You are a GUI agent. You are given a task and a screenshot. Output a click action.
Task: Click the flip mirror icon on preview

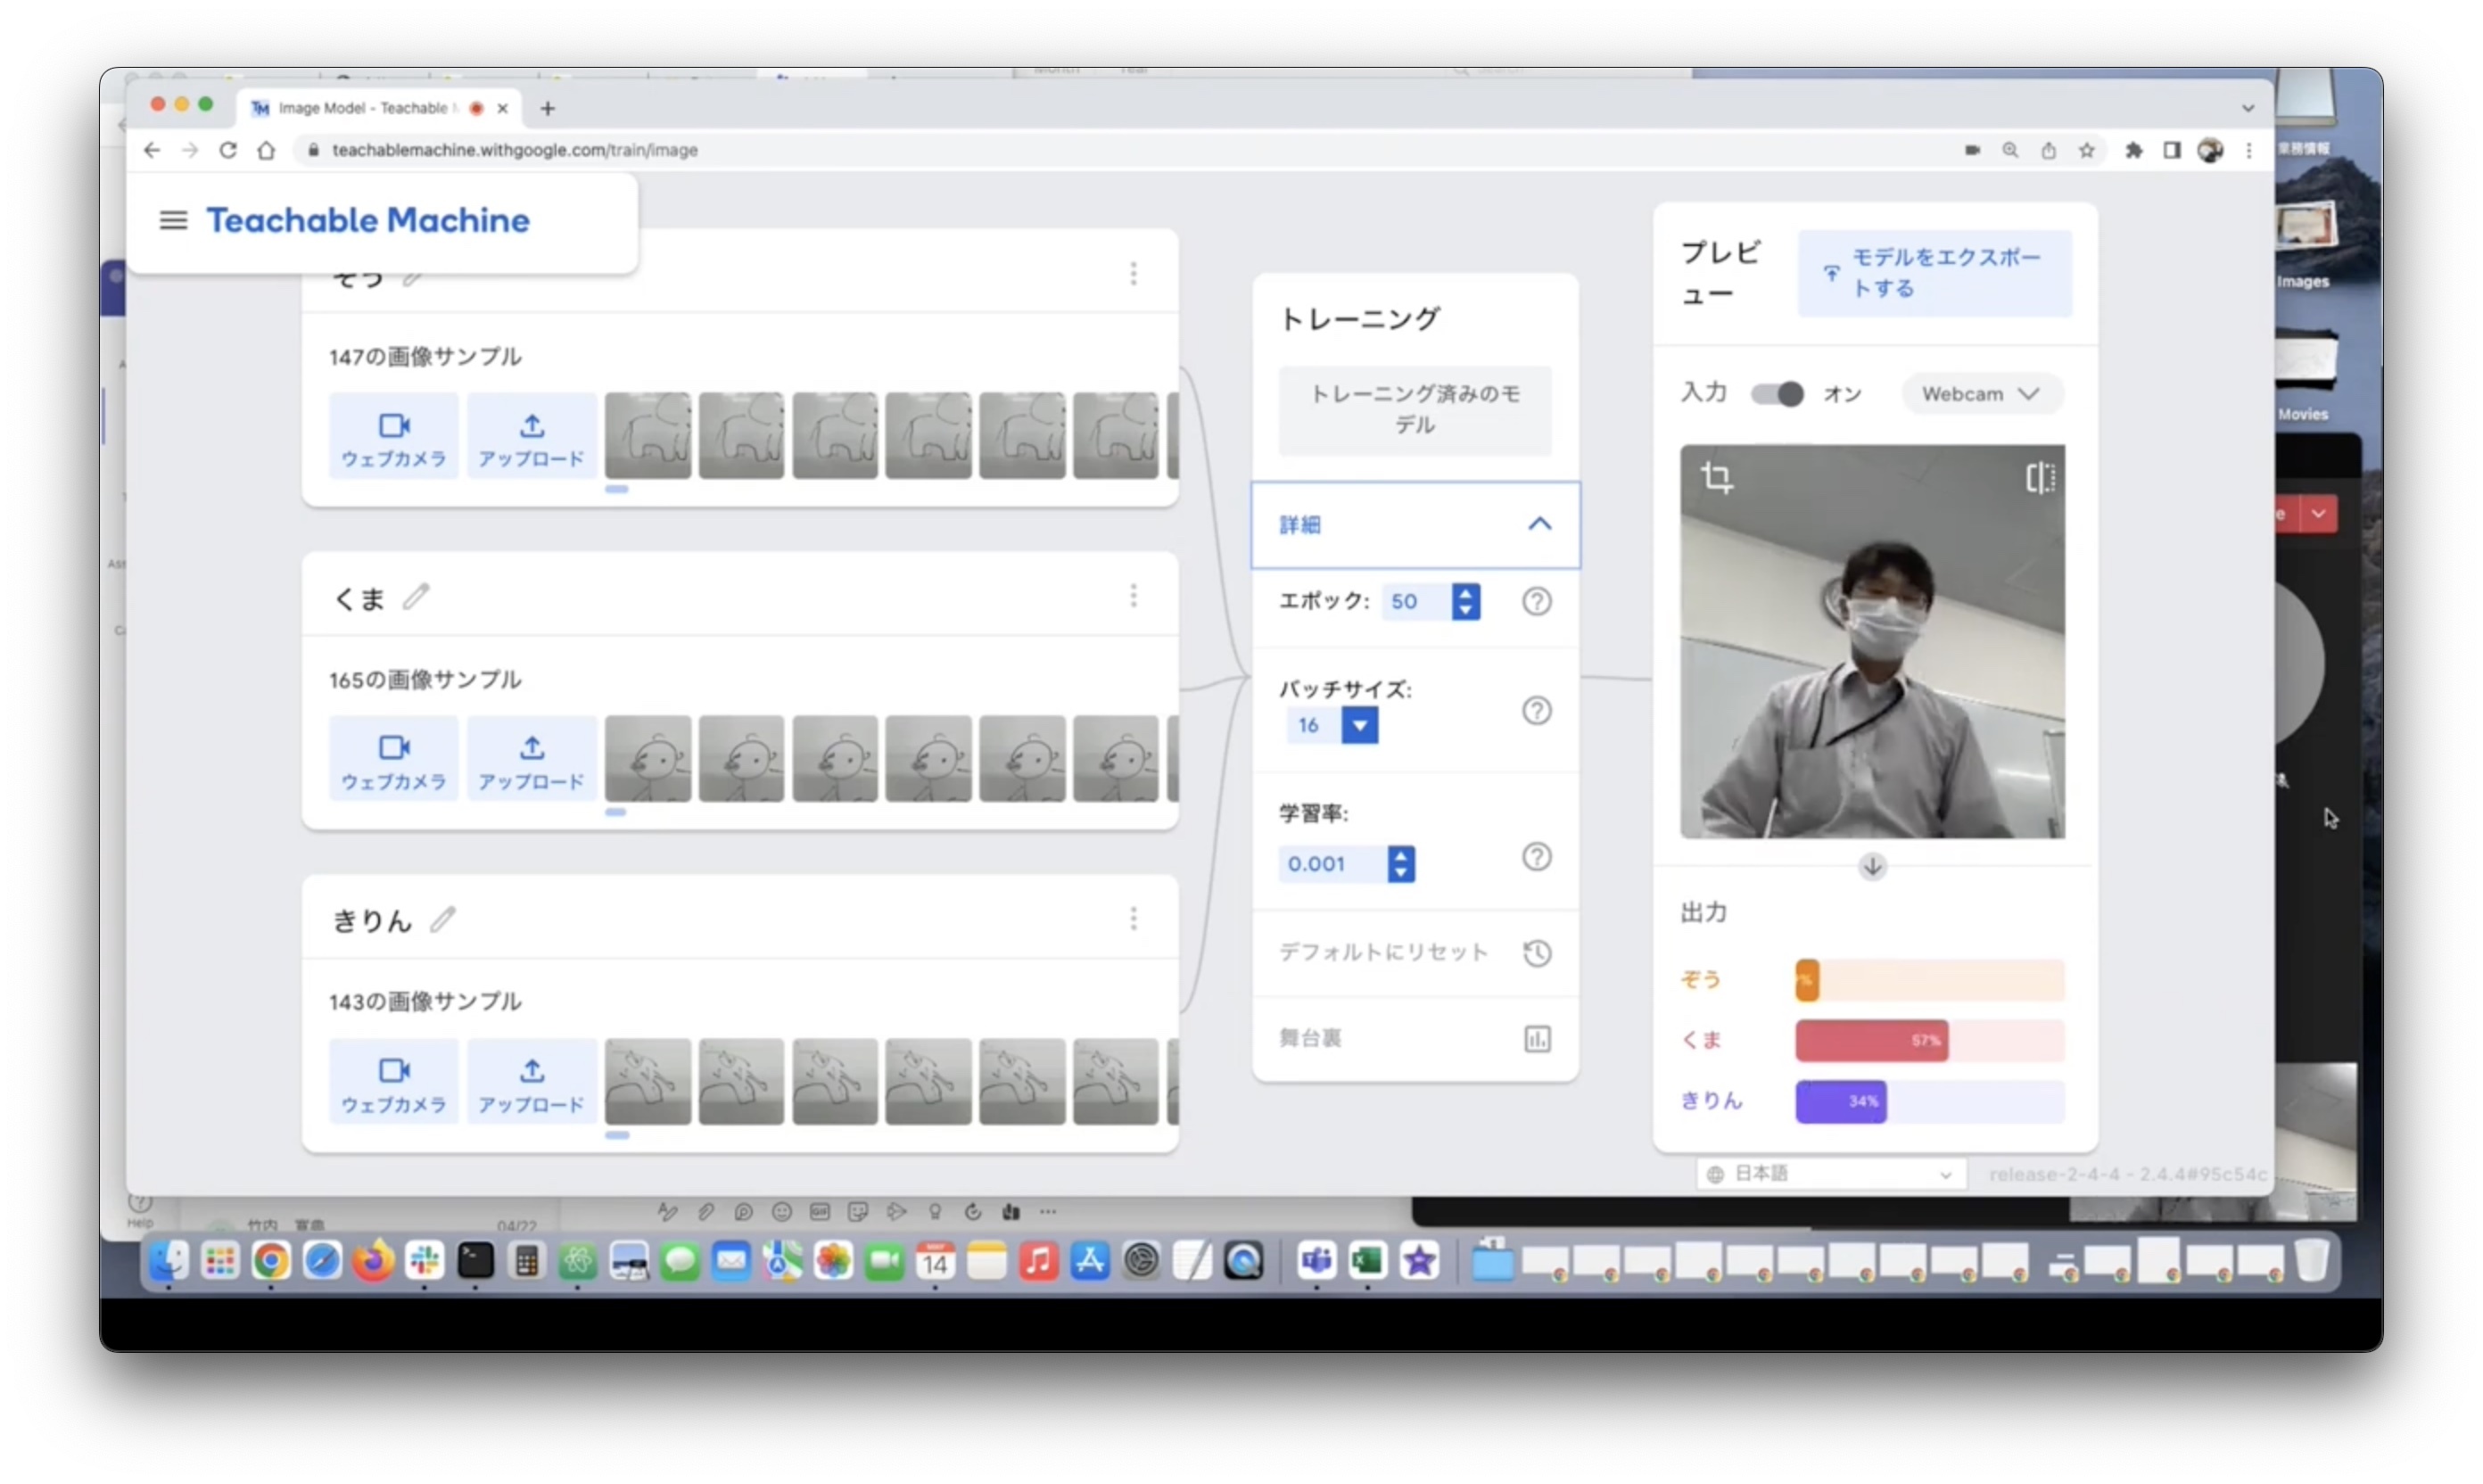tap(2040, 477)
